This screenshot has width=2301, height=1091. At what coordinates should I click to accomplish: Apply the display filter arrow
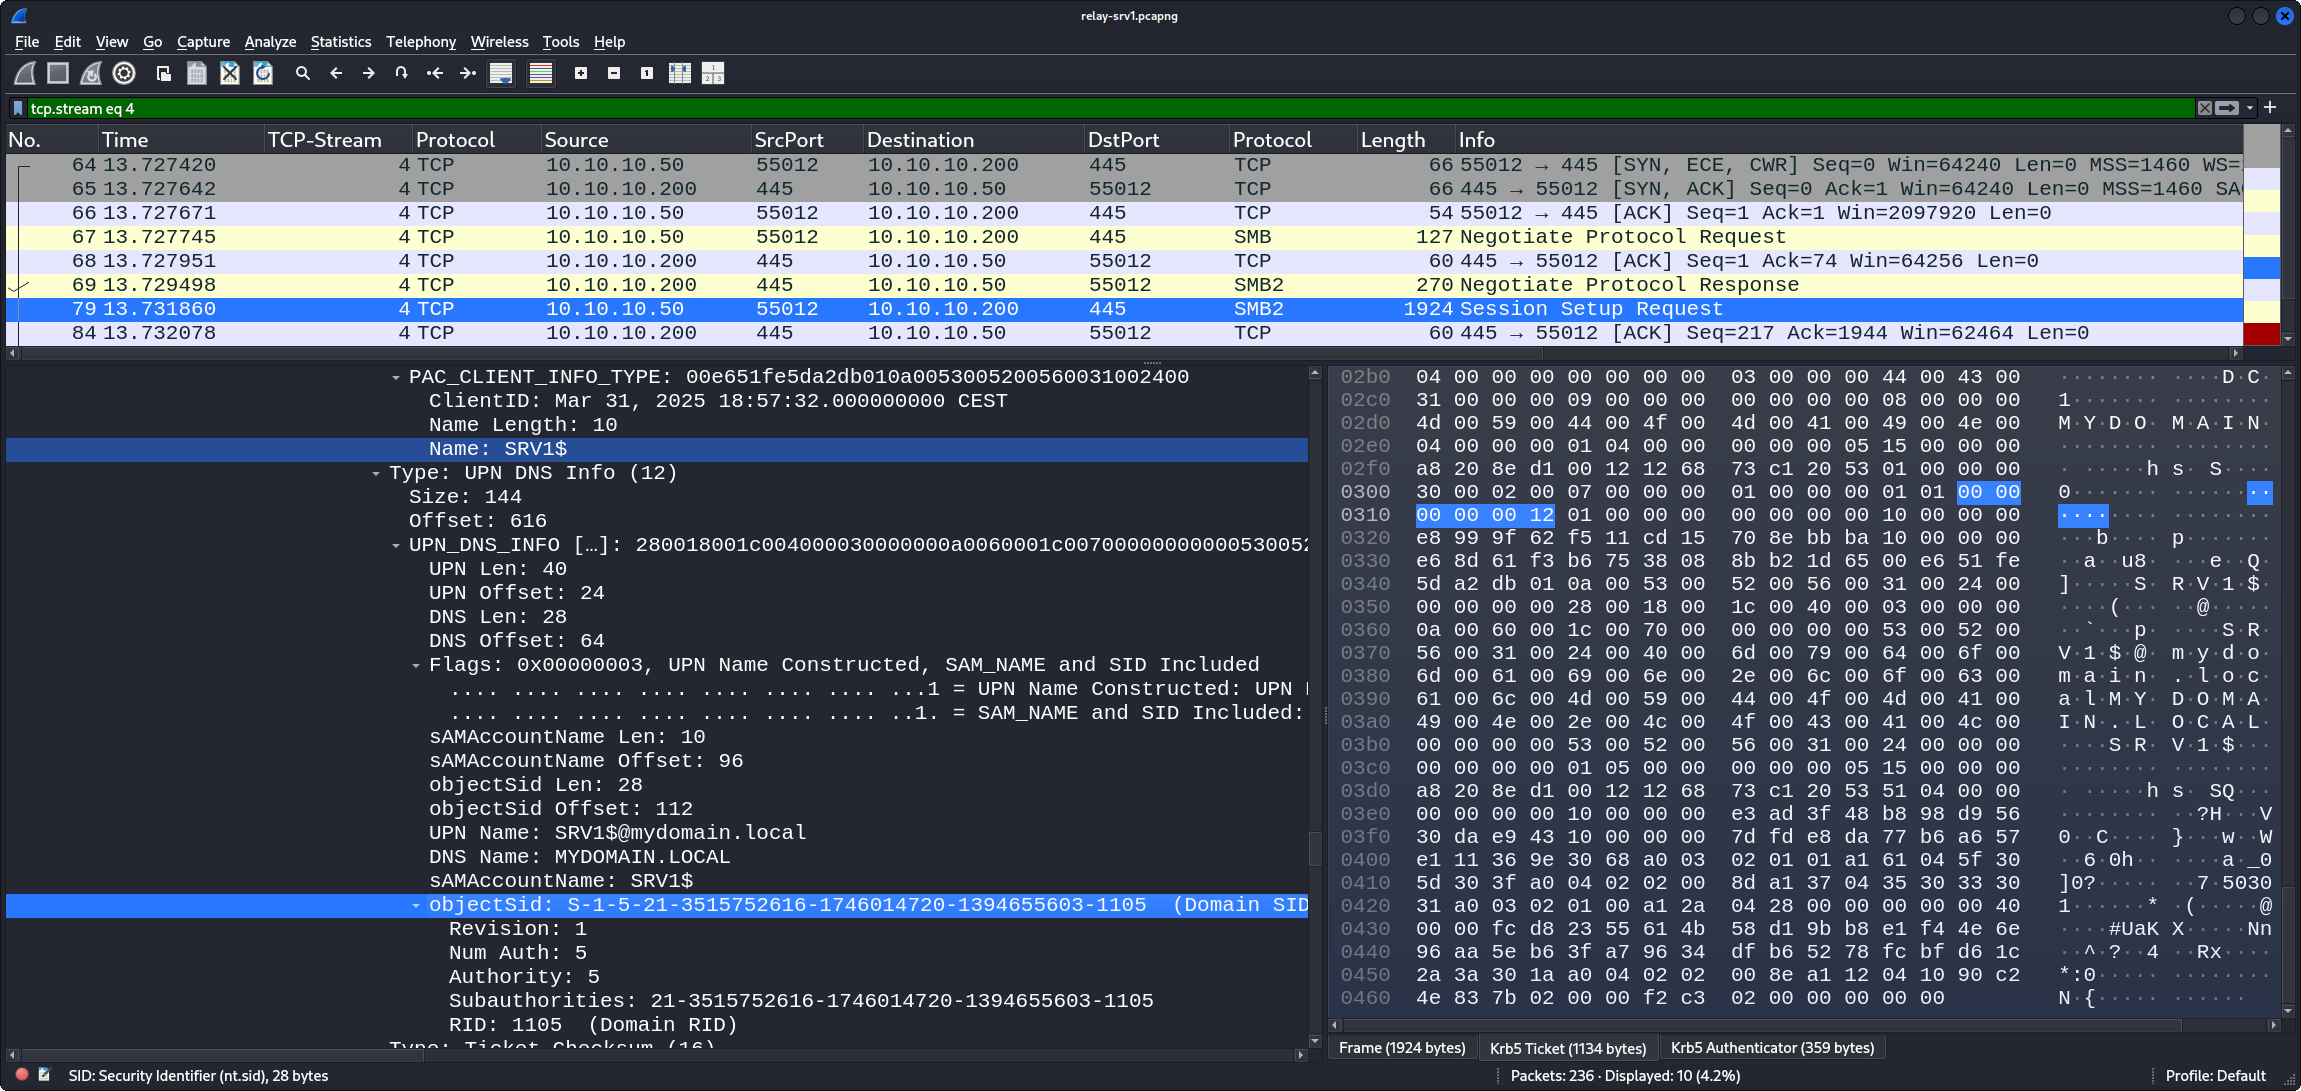[x=2227, y=108]
